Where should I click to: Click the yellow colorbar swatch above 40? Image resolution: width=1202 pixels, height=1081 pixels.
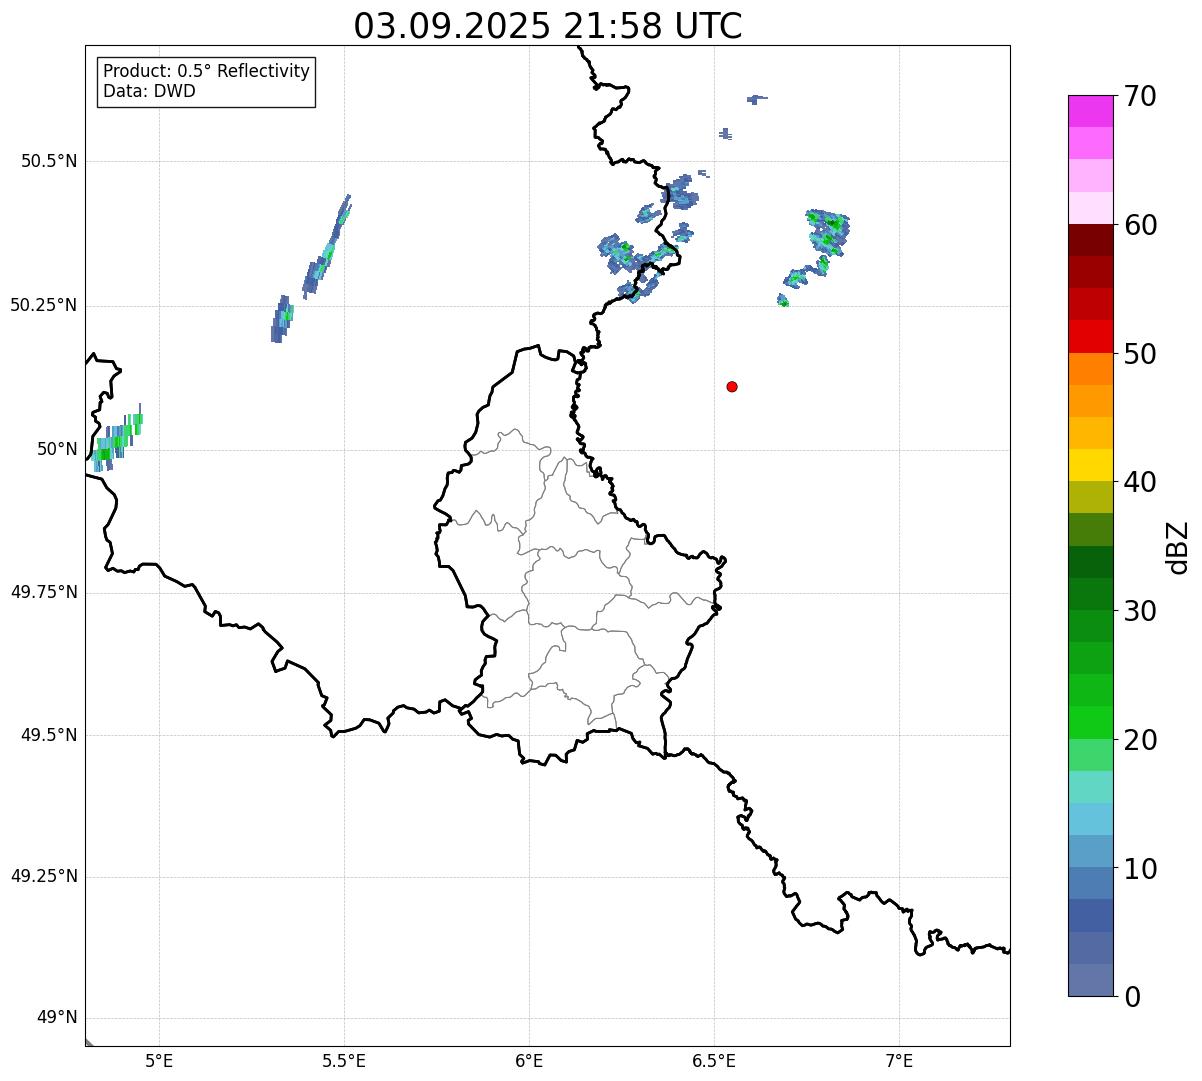click(x=1090, y=465)
